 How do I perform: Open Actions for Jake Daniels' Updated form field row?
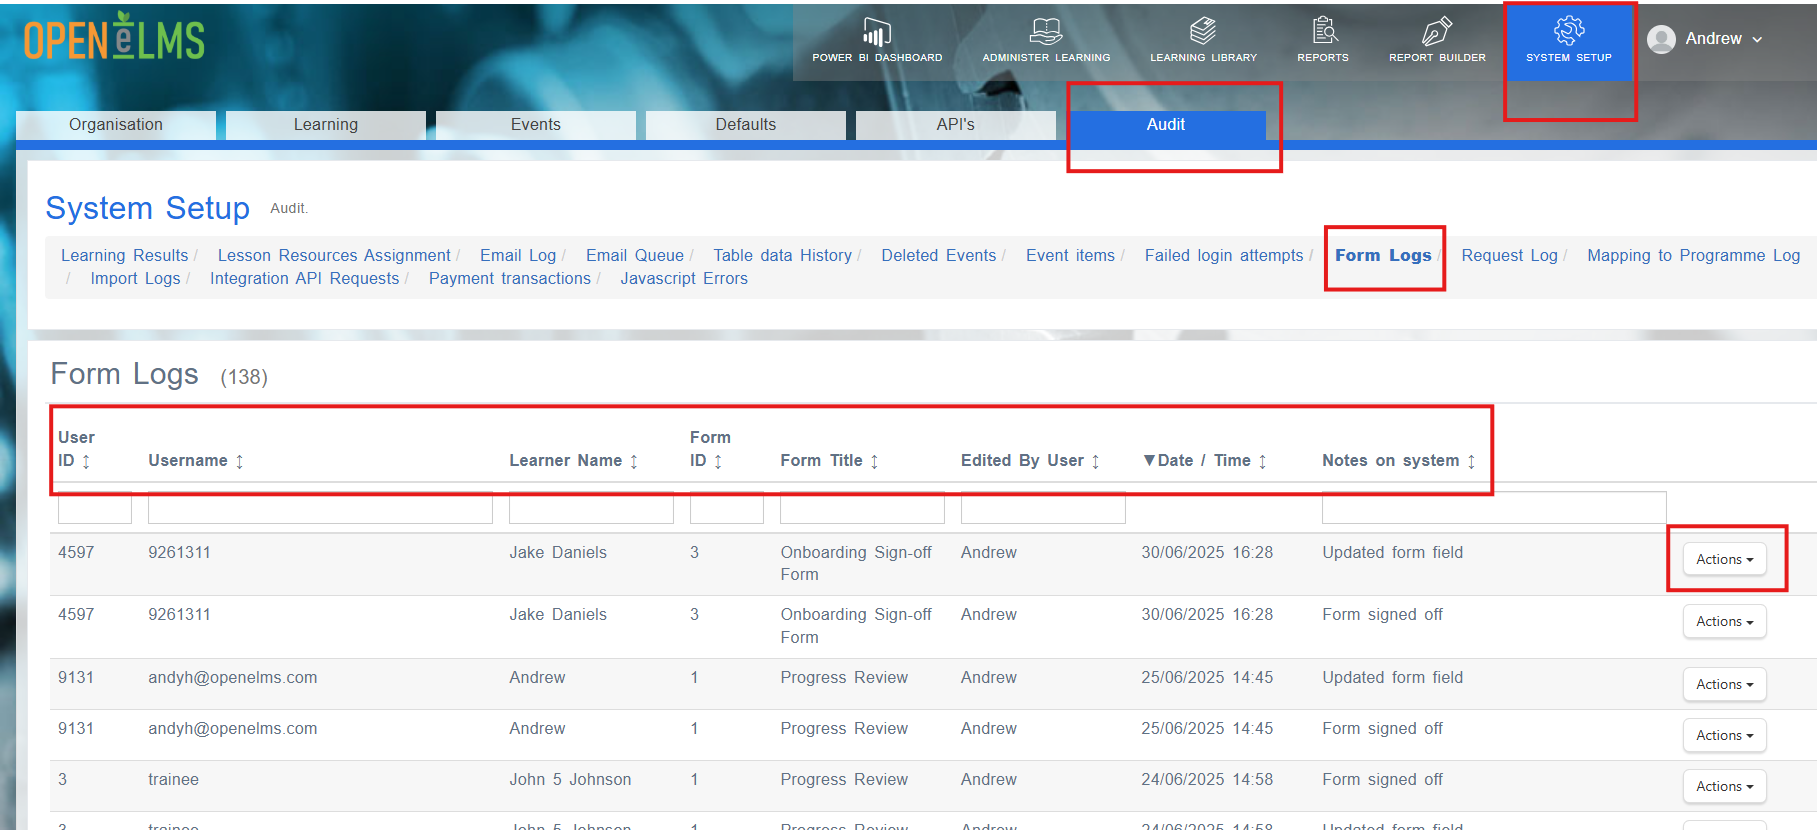point(1725,559)
